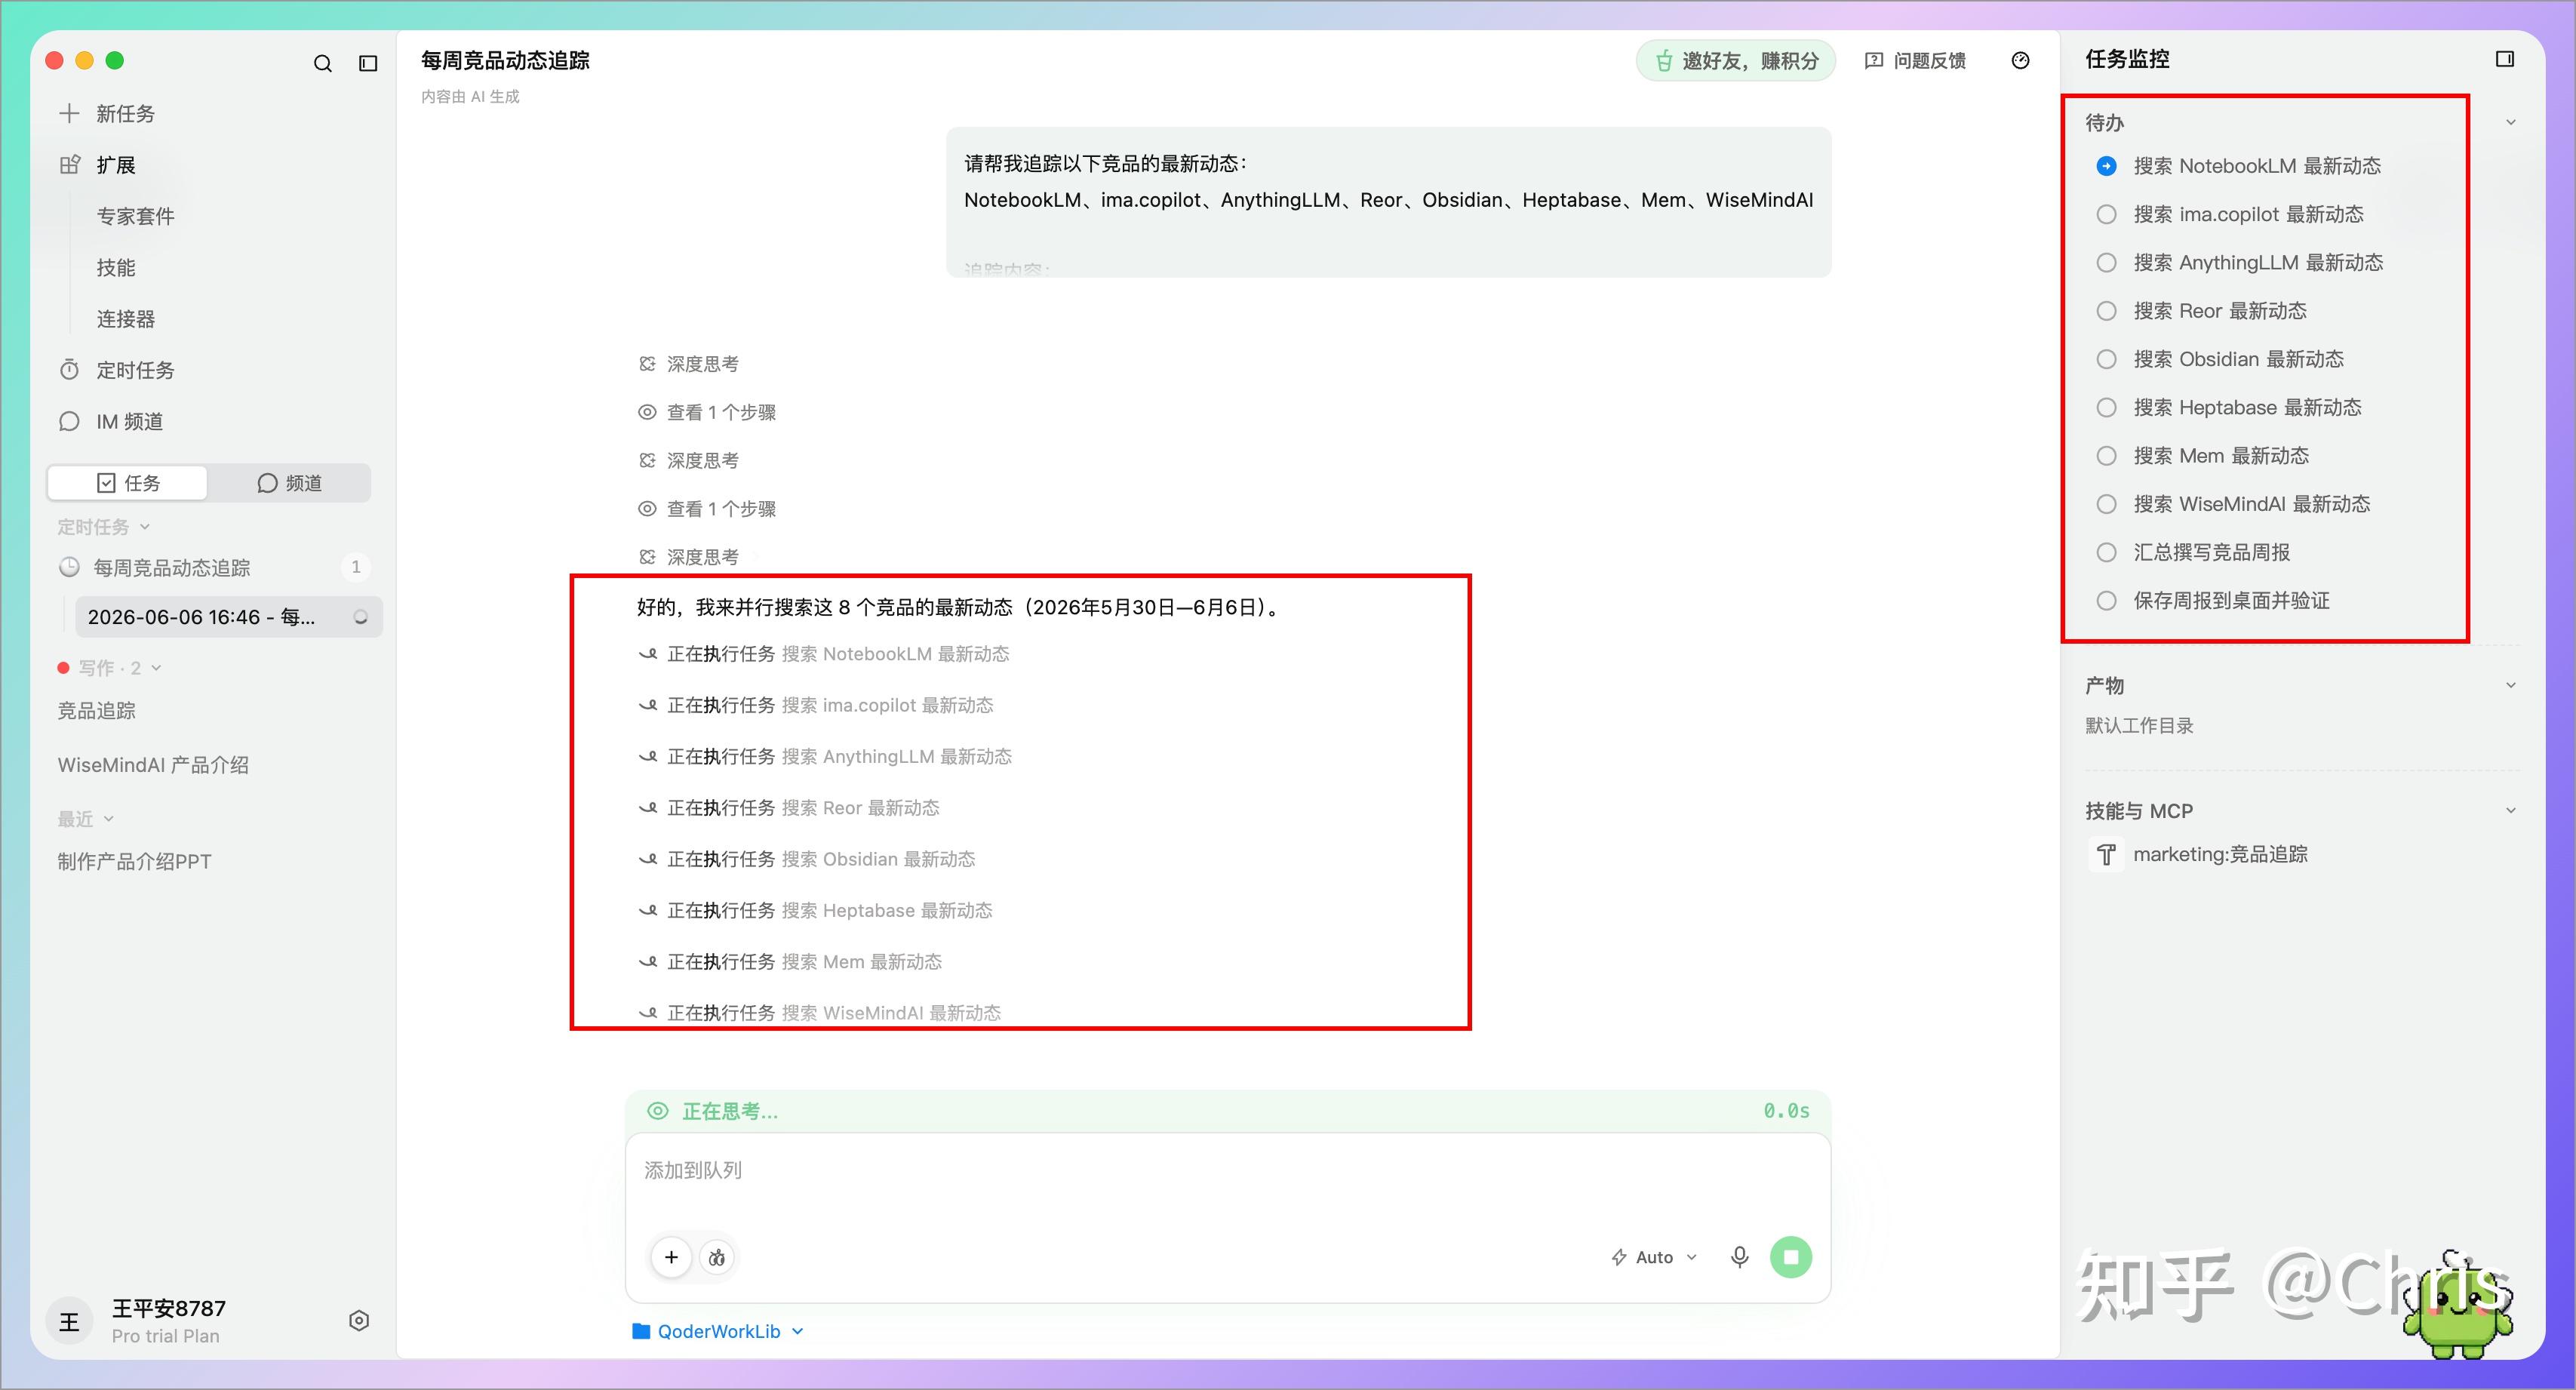
Task: Collapse the 定时任务 group chevron
Action: coord(145,527)
